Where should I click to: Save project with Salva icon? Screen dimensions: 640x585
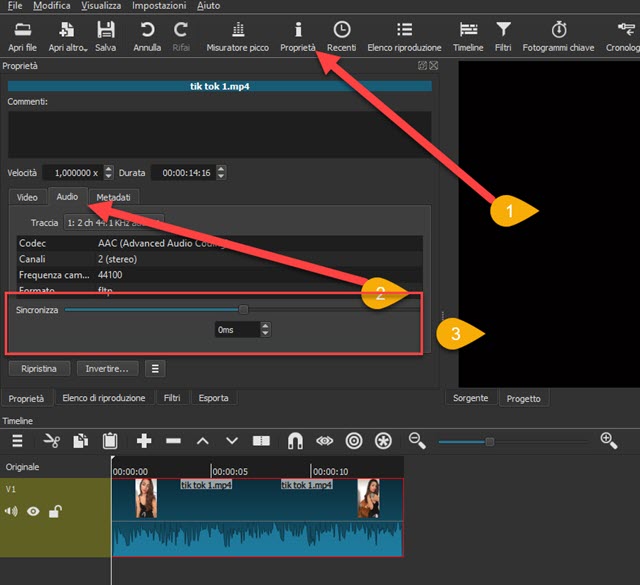[x=105, y=36]
